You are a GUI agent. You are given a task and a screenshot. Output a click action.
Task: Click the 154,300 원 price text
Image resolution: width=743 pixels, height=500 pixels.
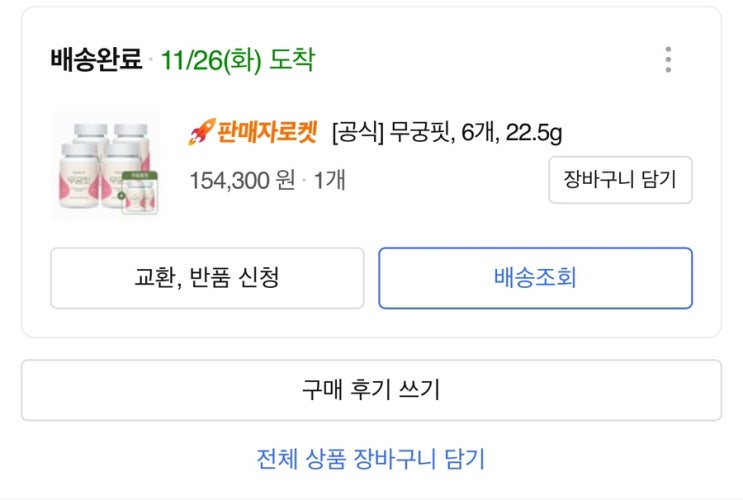(x=242, y=181)
